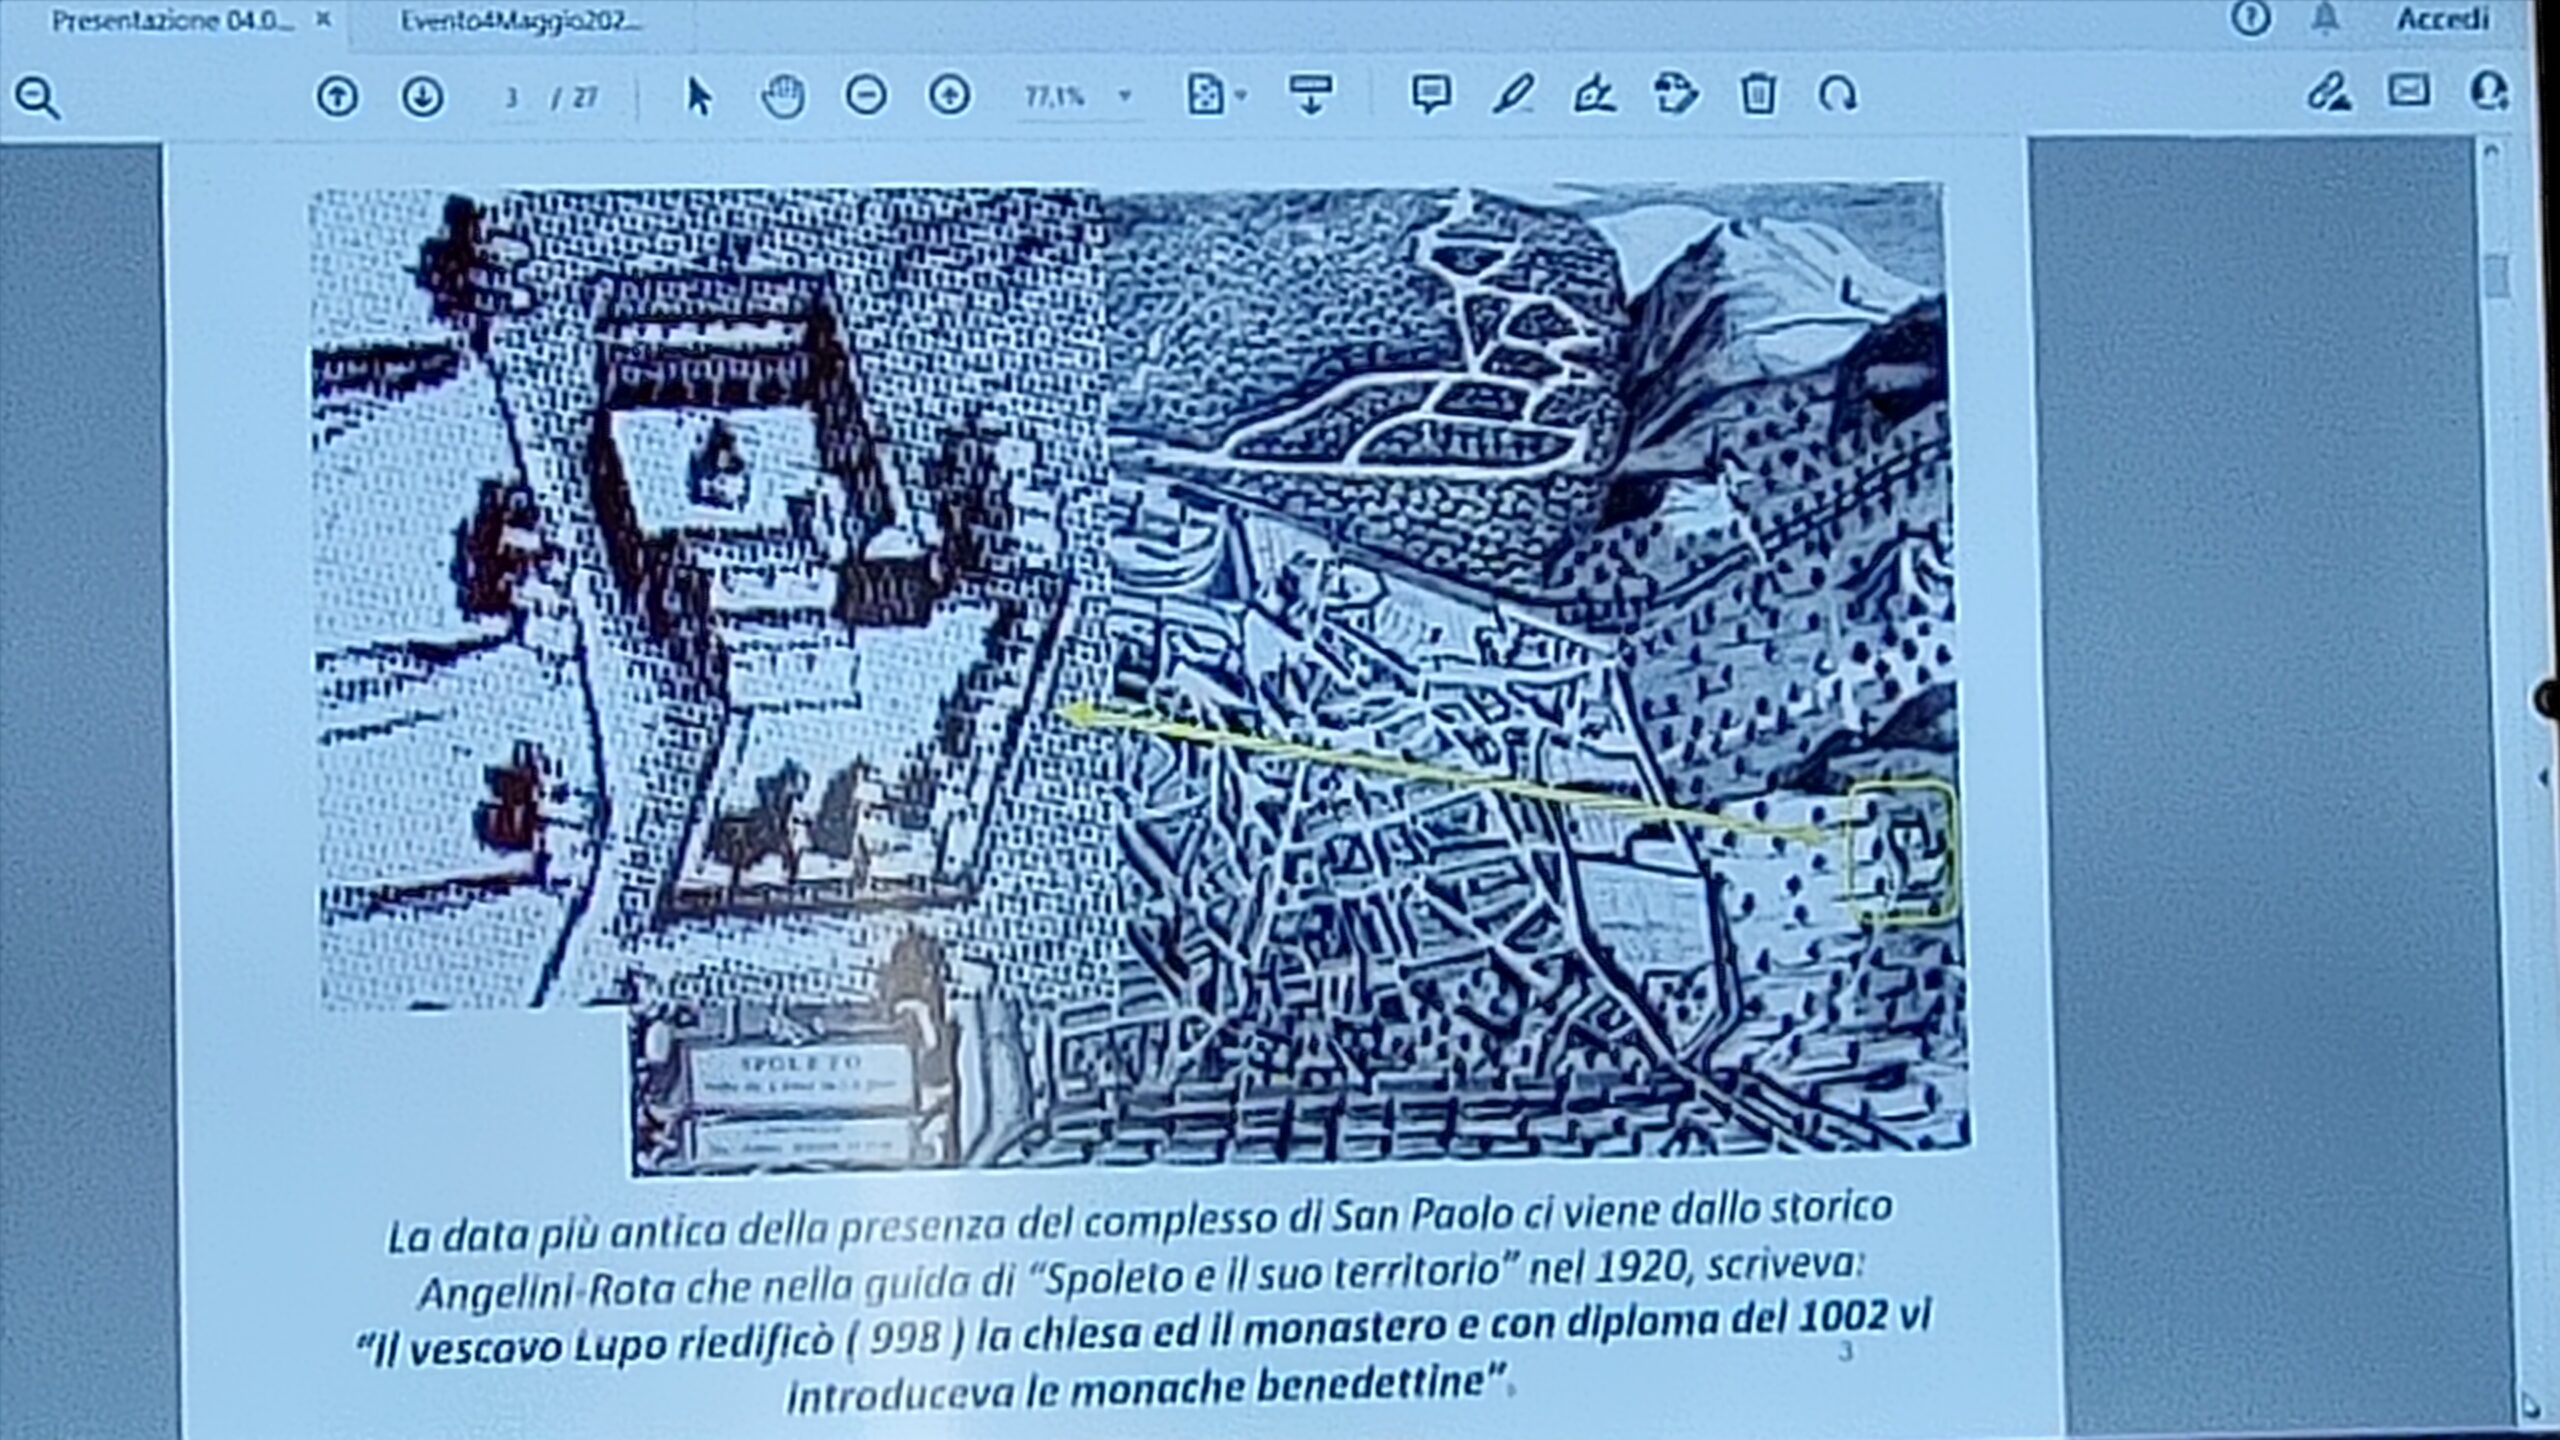Click the sign document icon
Image resolution: width=2560 pixels, height=1440 pixels.
pyautogui.click(x=1594, y=95)
